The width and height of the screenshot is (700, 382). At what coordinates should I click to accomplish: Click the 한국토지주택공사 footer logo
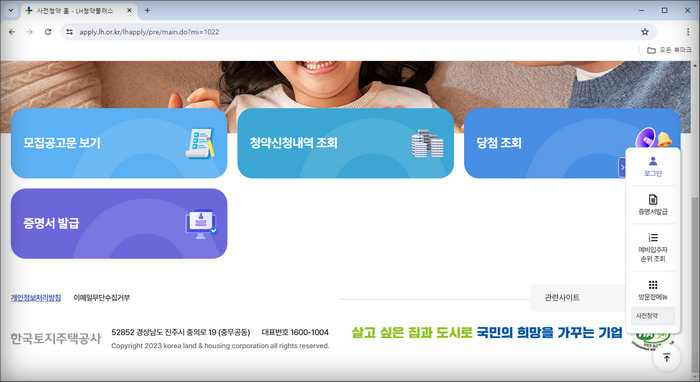click(56, 339)
